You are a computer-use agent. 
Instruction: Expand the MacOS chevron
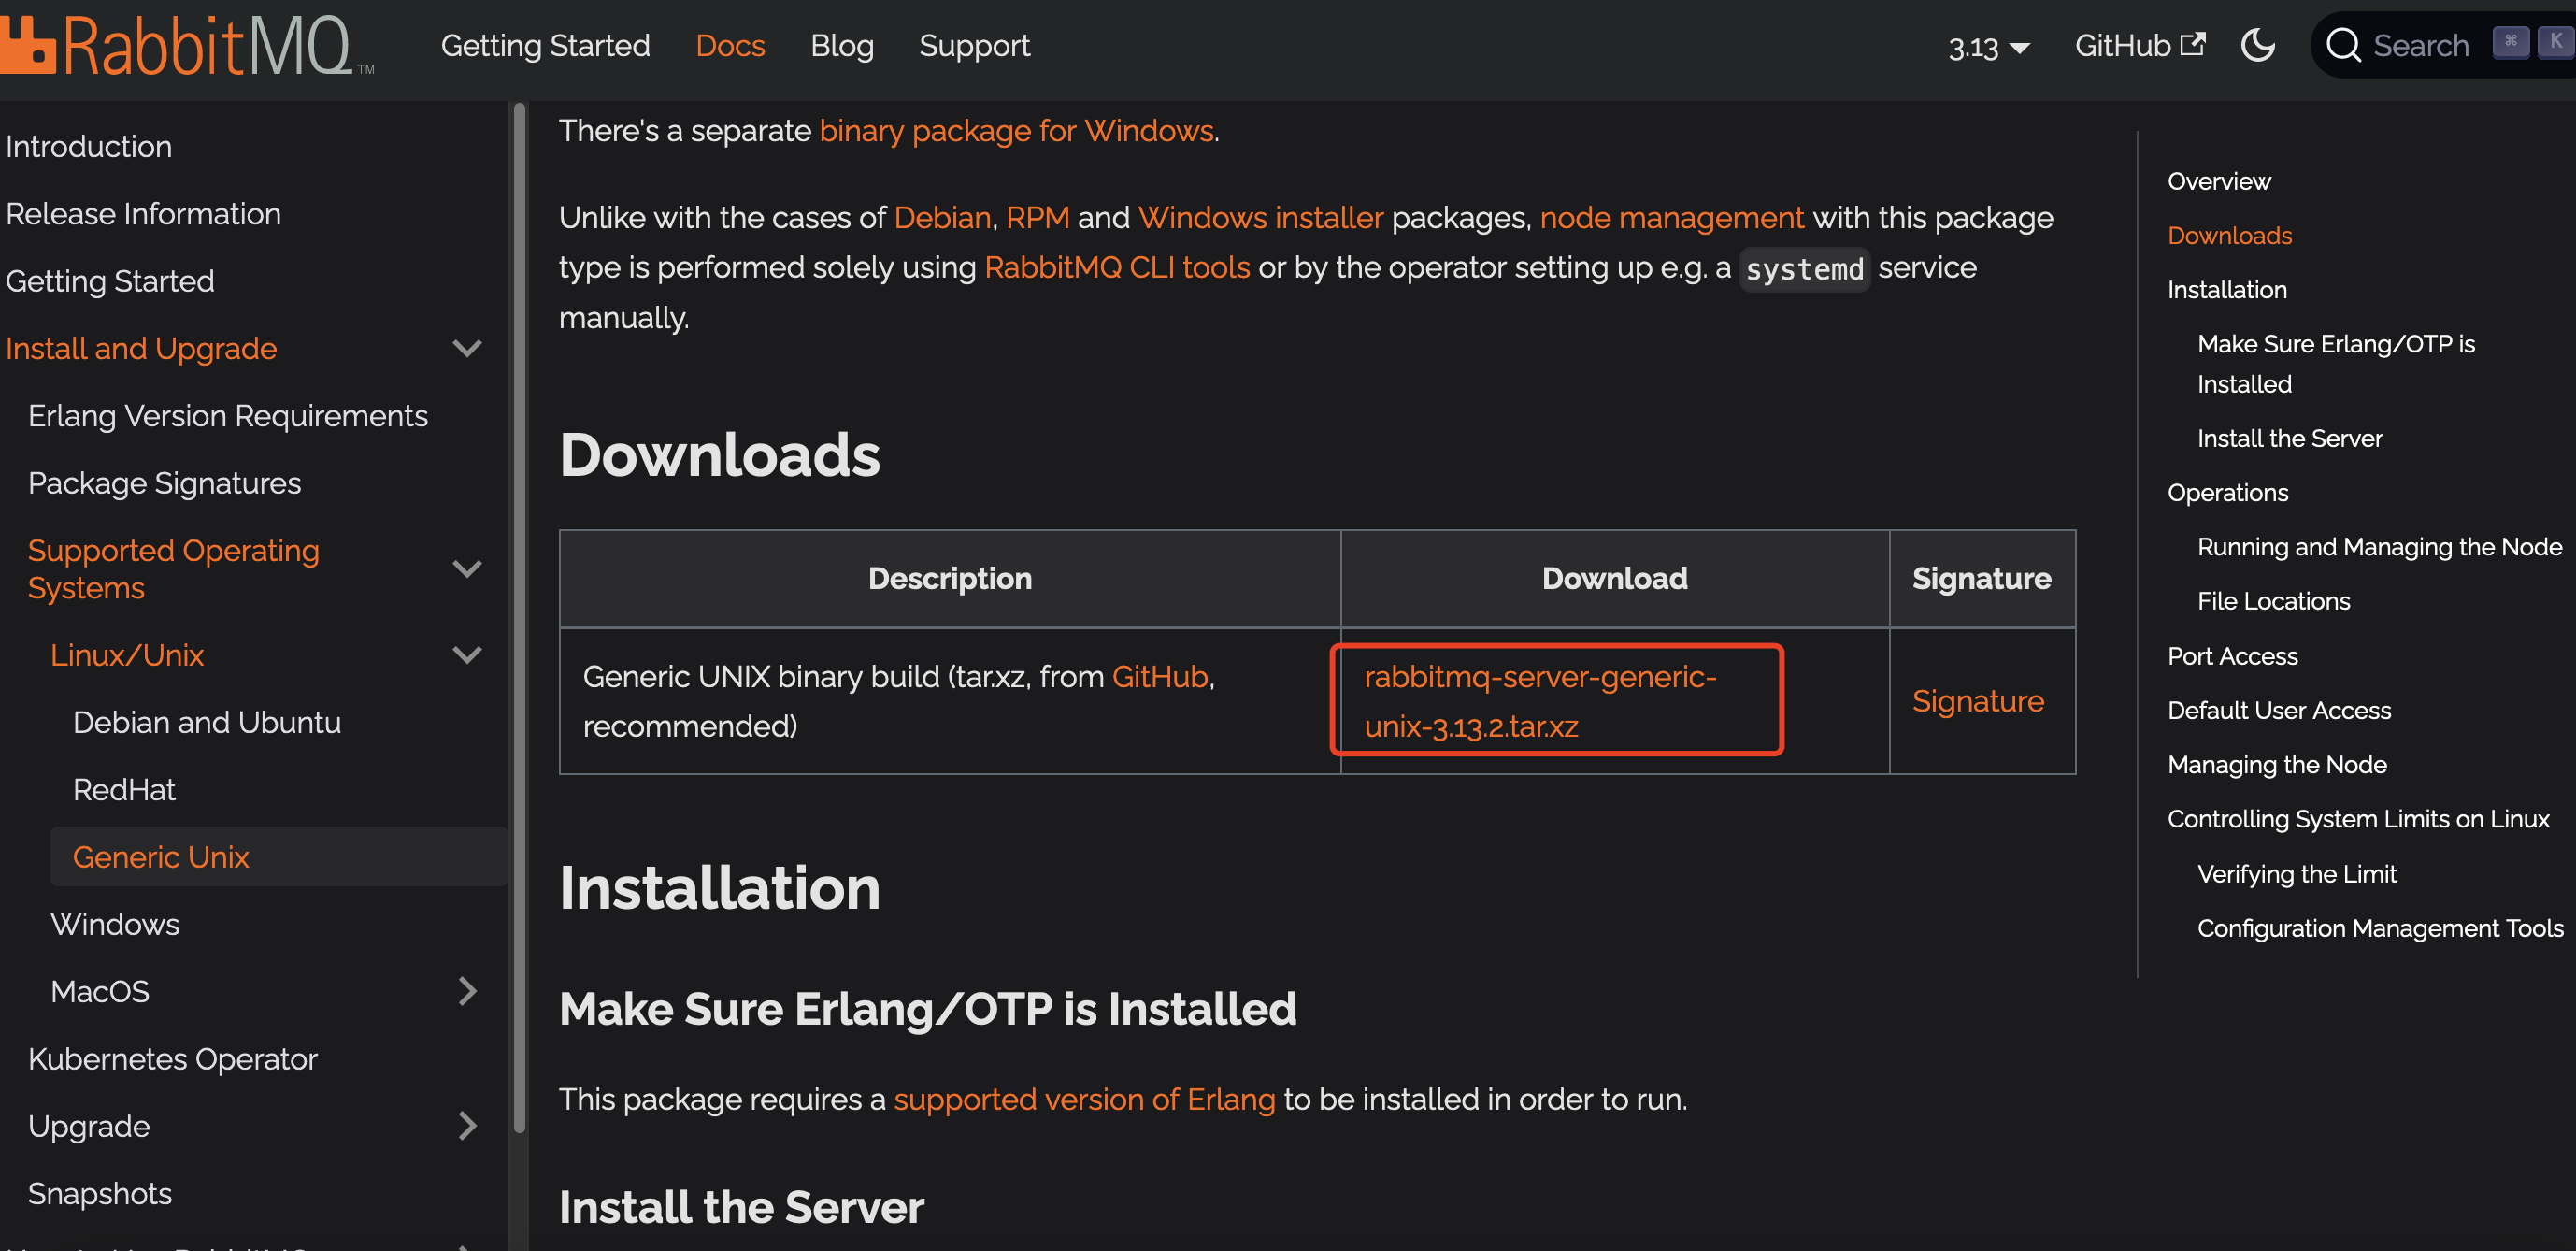(467, 991)
